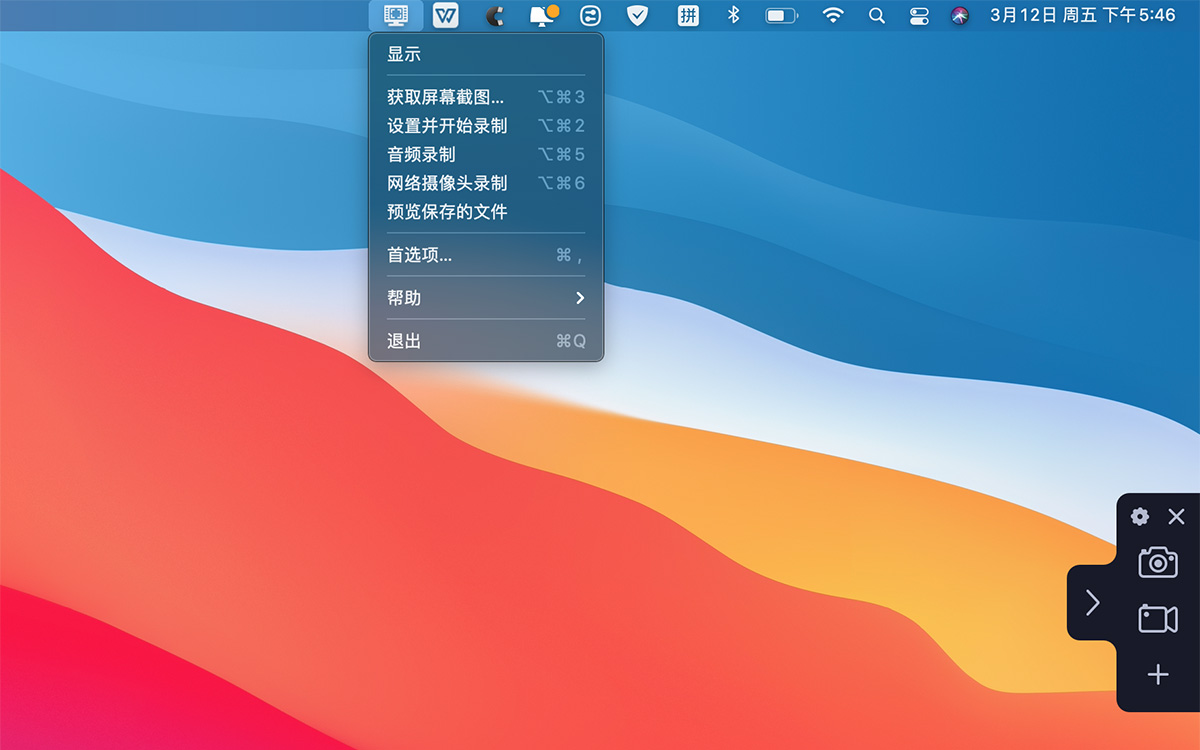
Task: Switch the Pinyin input method icon
Action: coord(688,15)
